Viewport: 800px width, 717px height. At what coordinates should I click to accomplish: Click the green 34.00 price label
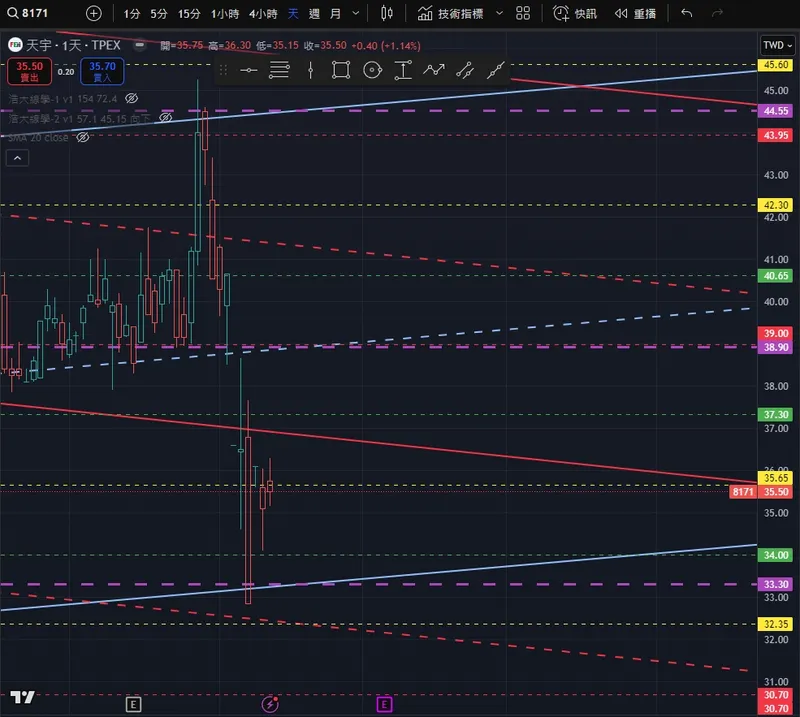click(776, 555)
